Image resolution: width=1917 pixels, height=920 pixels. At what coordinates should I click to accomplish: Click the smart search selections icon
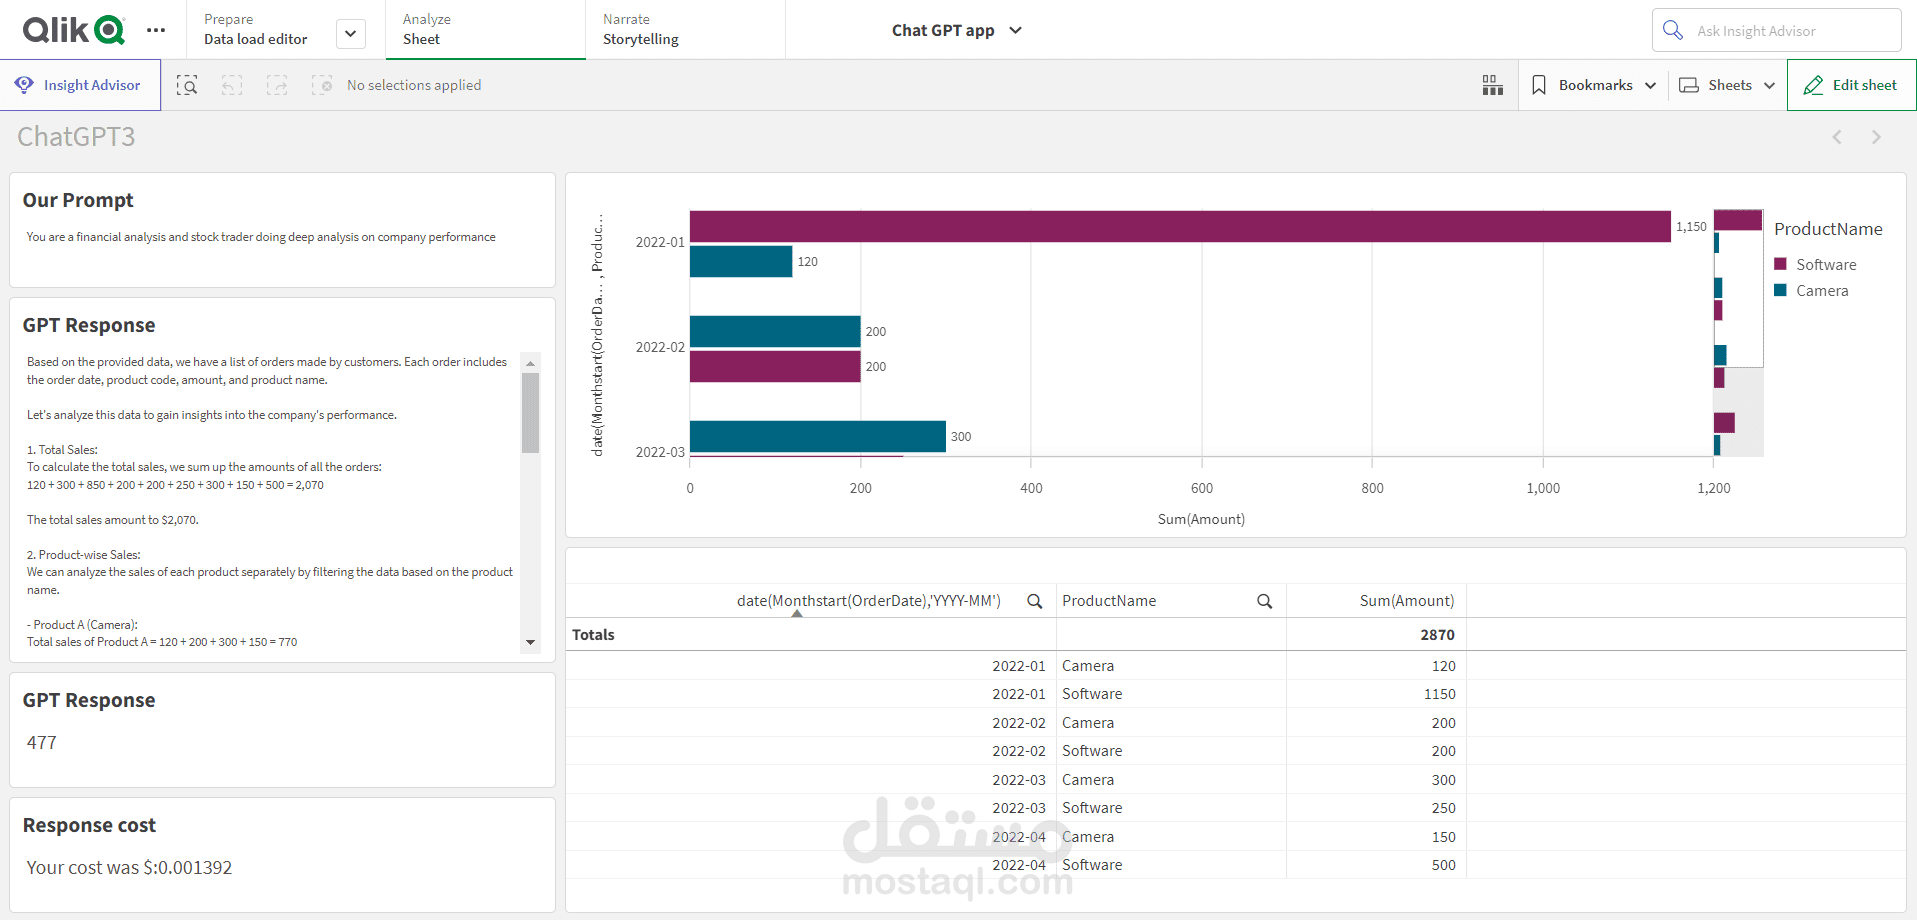coord(187,85)
